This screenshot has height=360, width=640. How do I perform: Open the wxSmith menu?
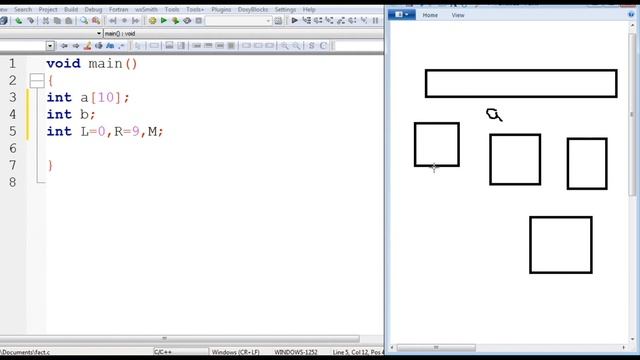click(146, 9)
